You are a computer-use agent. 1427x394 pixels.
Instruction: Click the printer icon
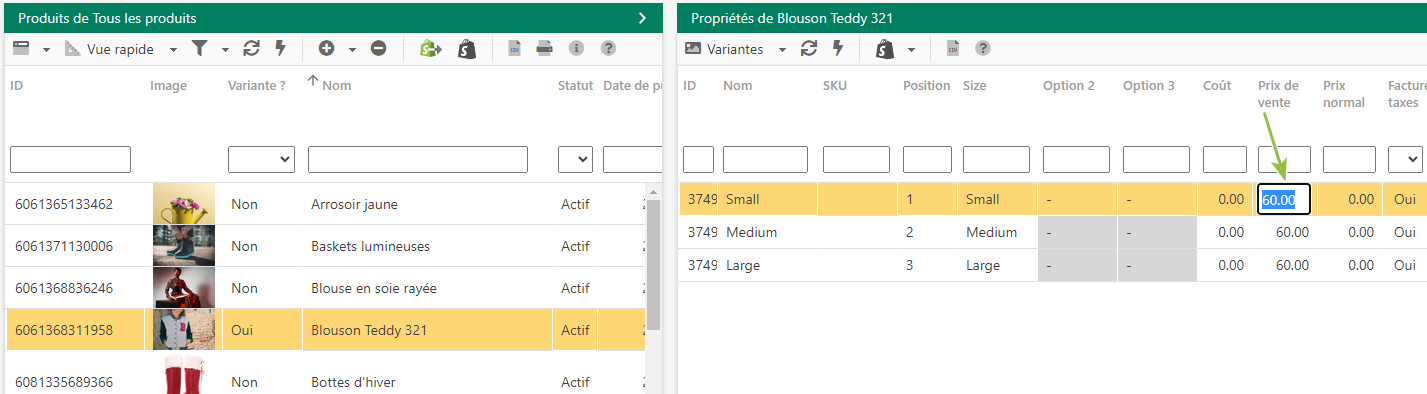[545, 48]
